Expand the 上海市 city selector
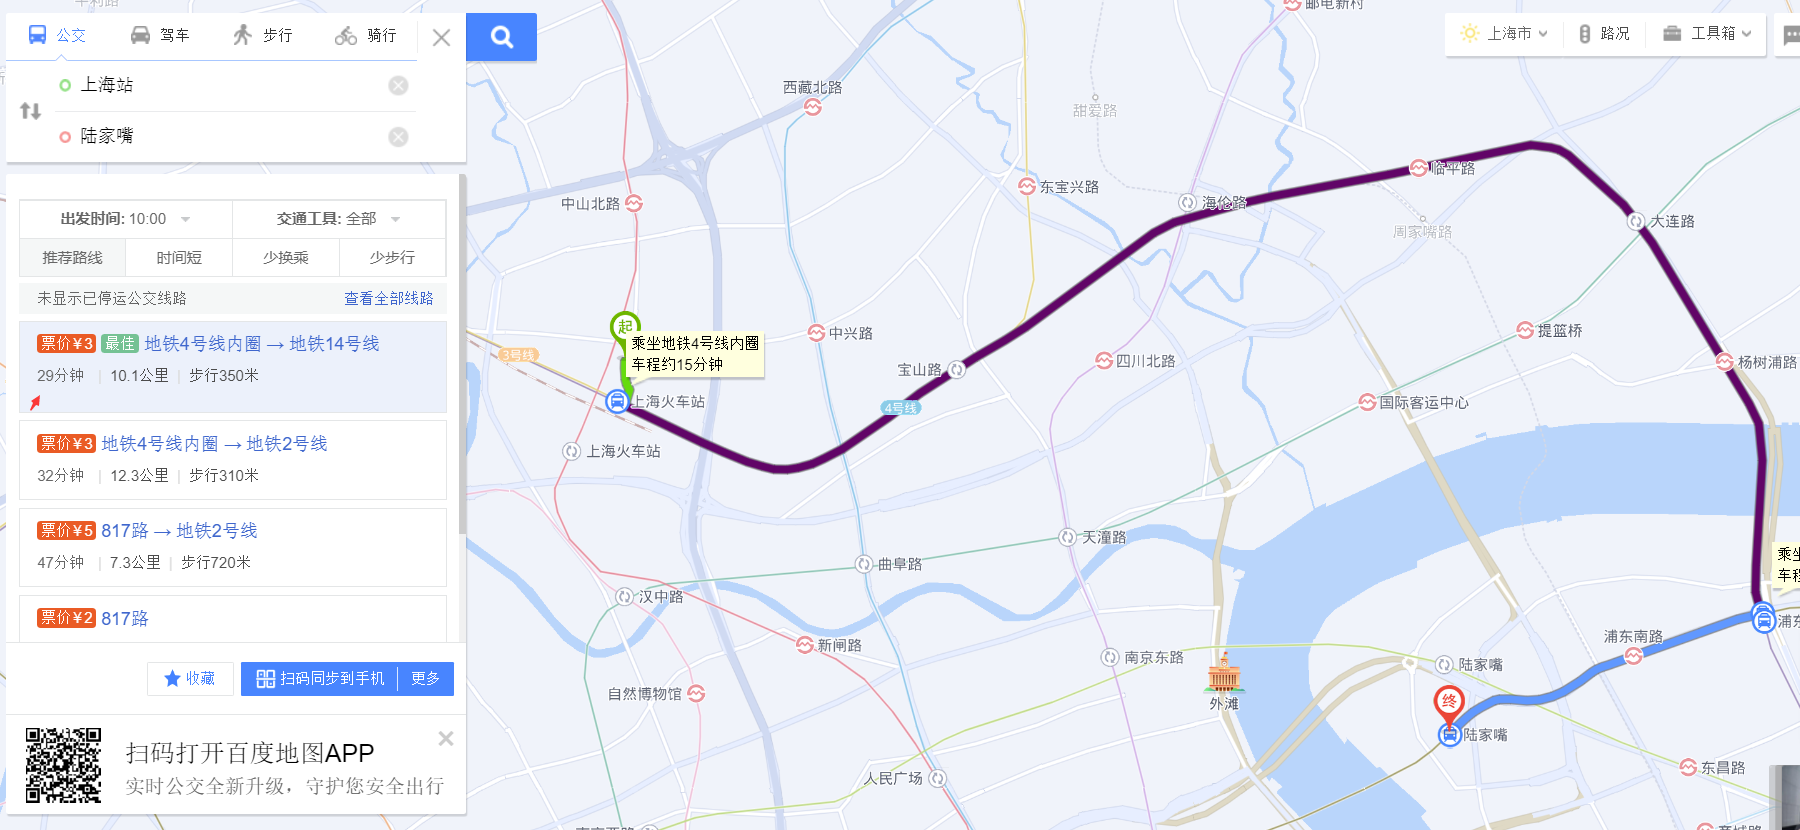The image size is (1800, 830). [1505, 33]
